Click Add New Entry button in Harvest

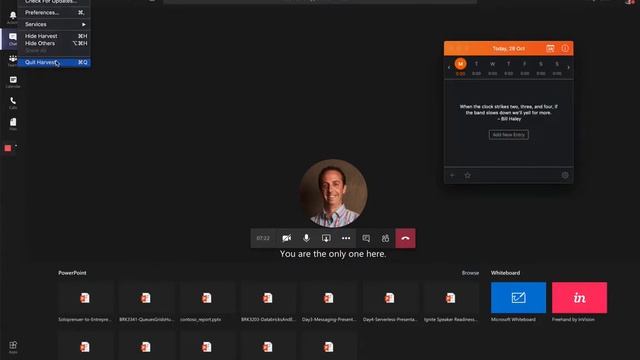(x=509, y=135)
